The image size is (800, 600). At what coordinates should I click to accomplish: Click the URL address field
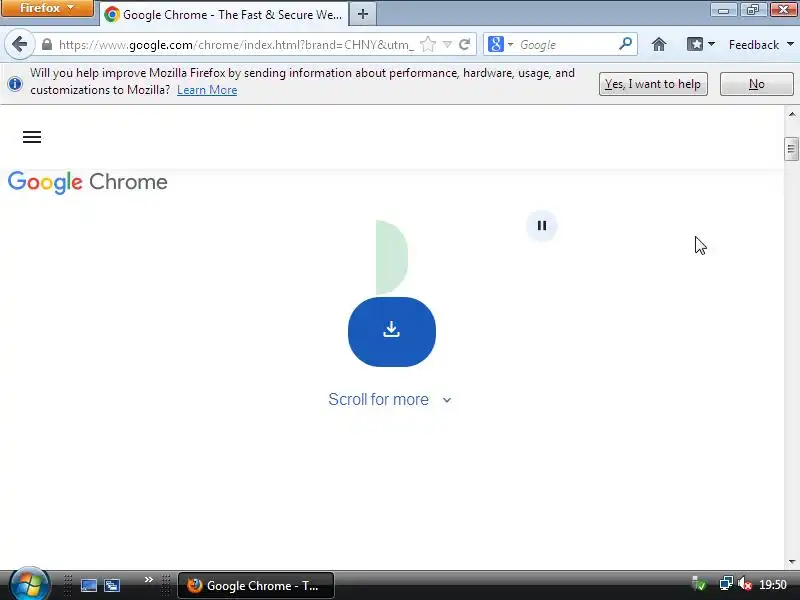click(236, 45)
